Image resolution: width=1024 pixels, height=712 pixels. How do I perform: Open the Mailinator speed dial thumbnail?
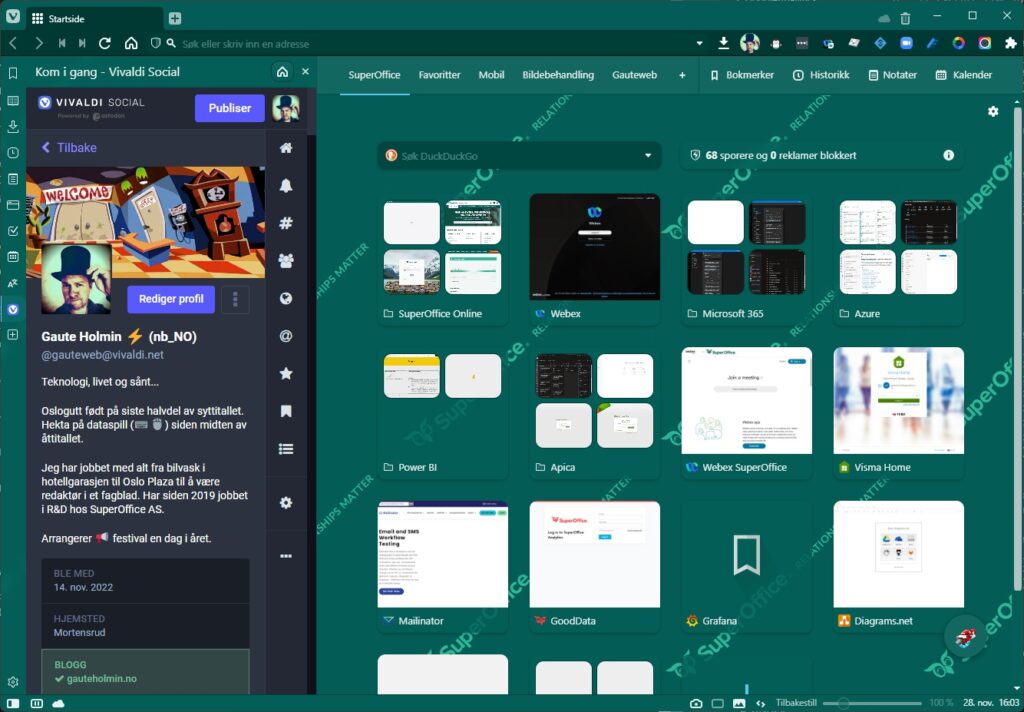tap(443, 554)
